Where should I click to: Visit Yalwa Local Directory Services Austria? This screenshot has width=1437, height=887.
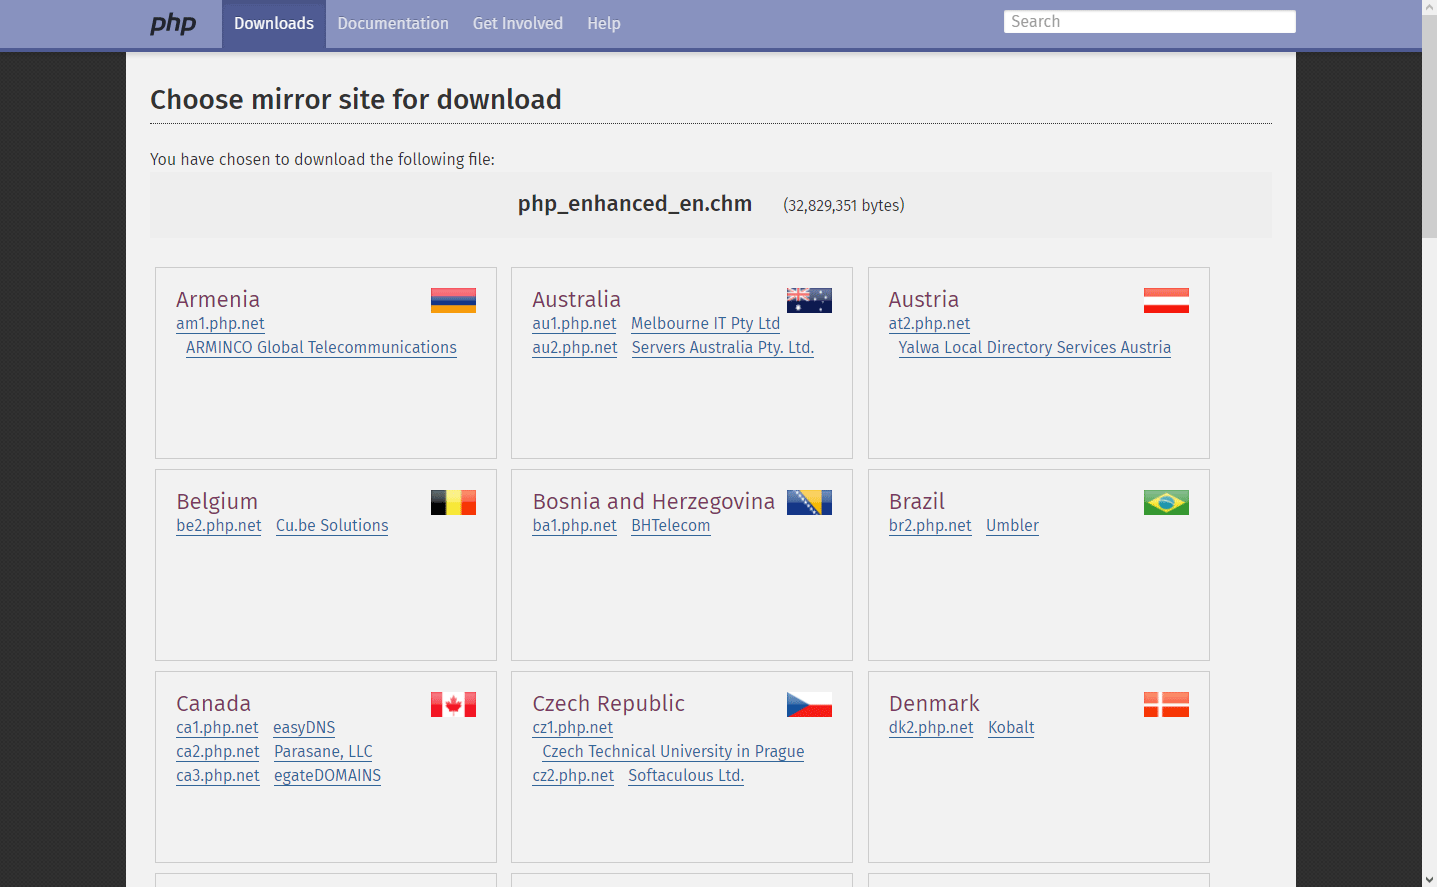pyautogui.click(x=1035, y=348)
